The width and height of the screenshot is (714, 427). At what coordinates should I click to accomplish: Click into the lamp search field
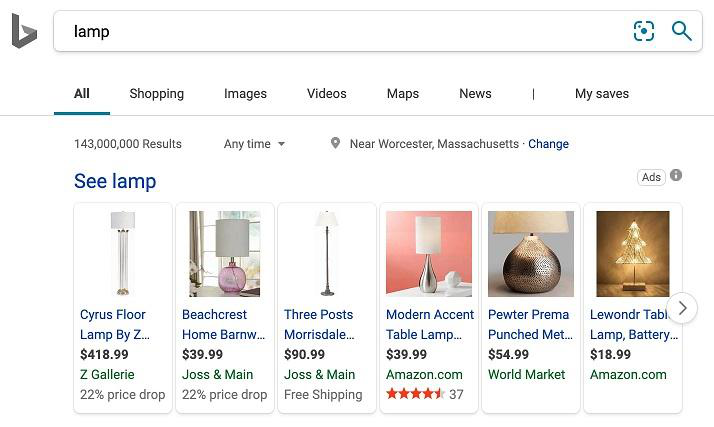coord(340,31)
